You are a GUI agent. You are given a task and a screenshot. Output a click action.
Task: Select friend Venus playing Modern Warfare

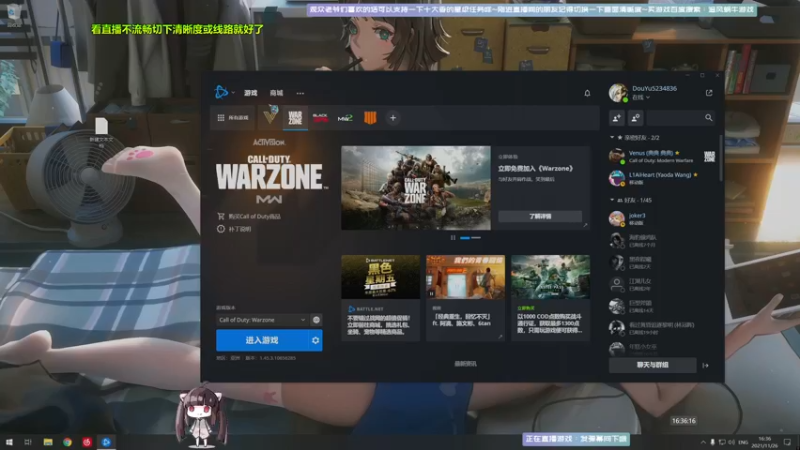662,156
